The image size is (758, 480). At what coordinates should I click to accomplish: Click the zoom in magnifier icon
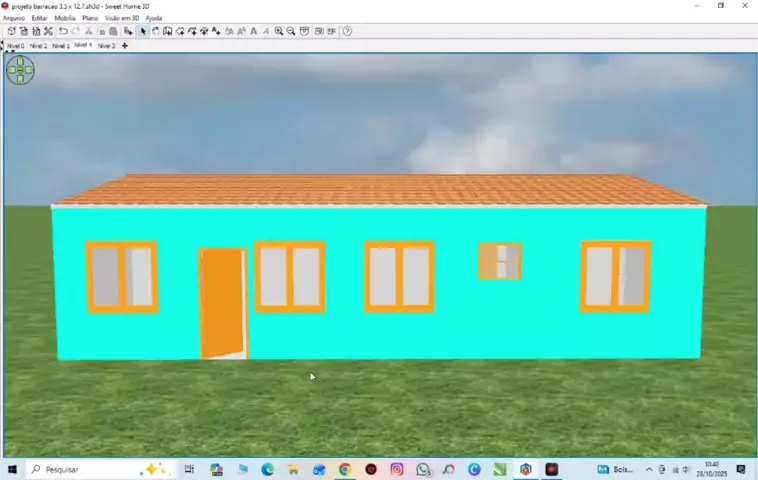(x=279, y=31)
